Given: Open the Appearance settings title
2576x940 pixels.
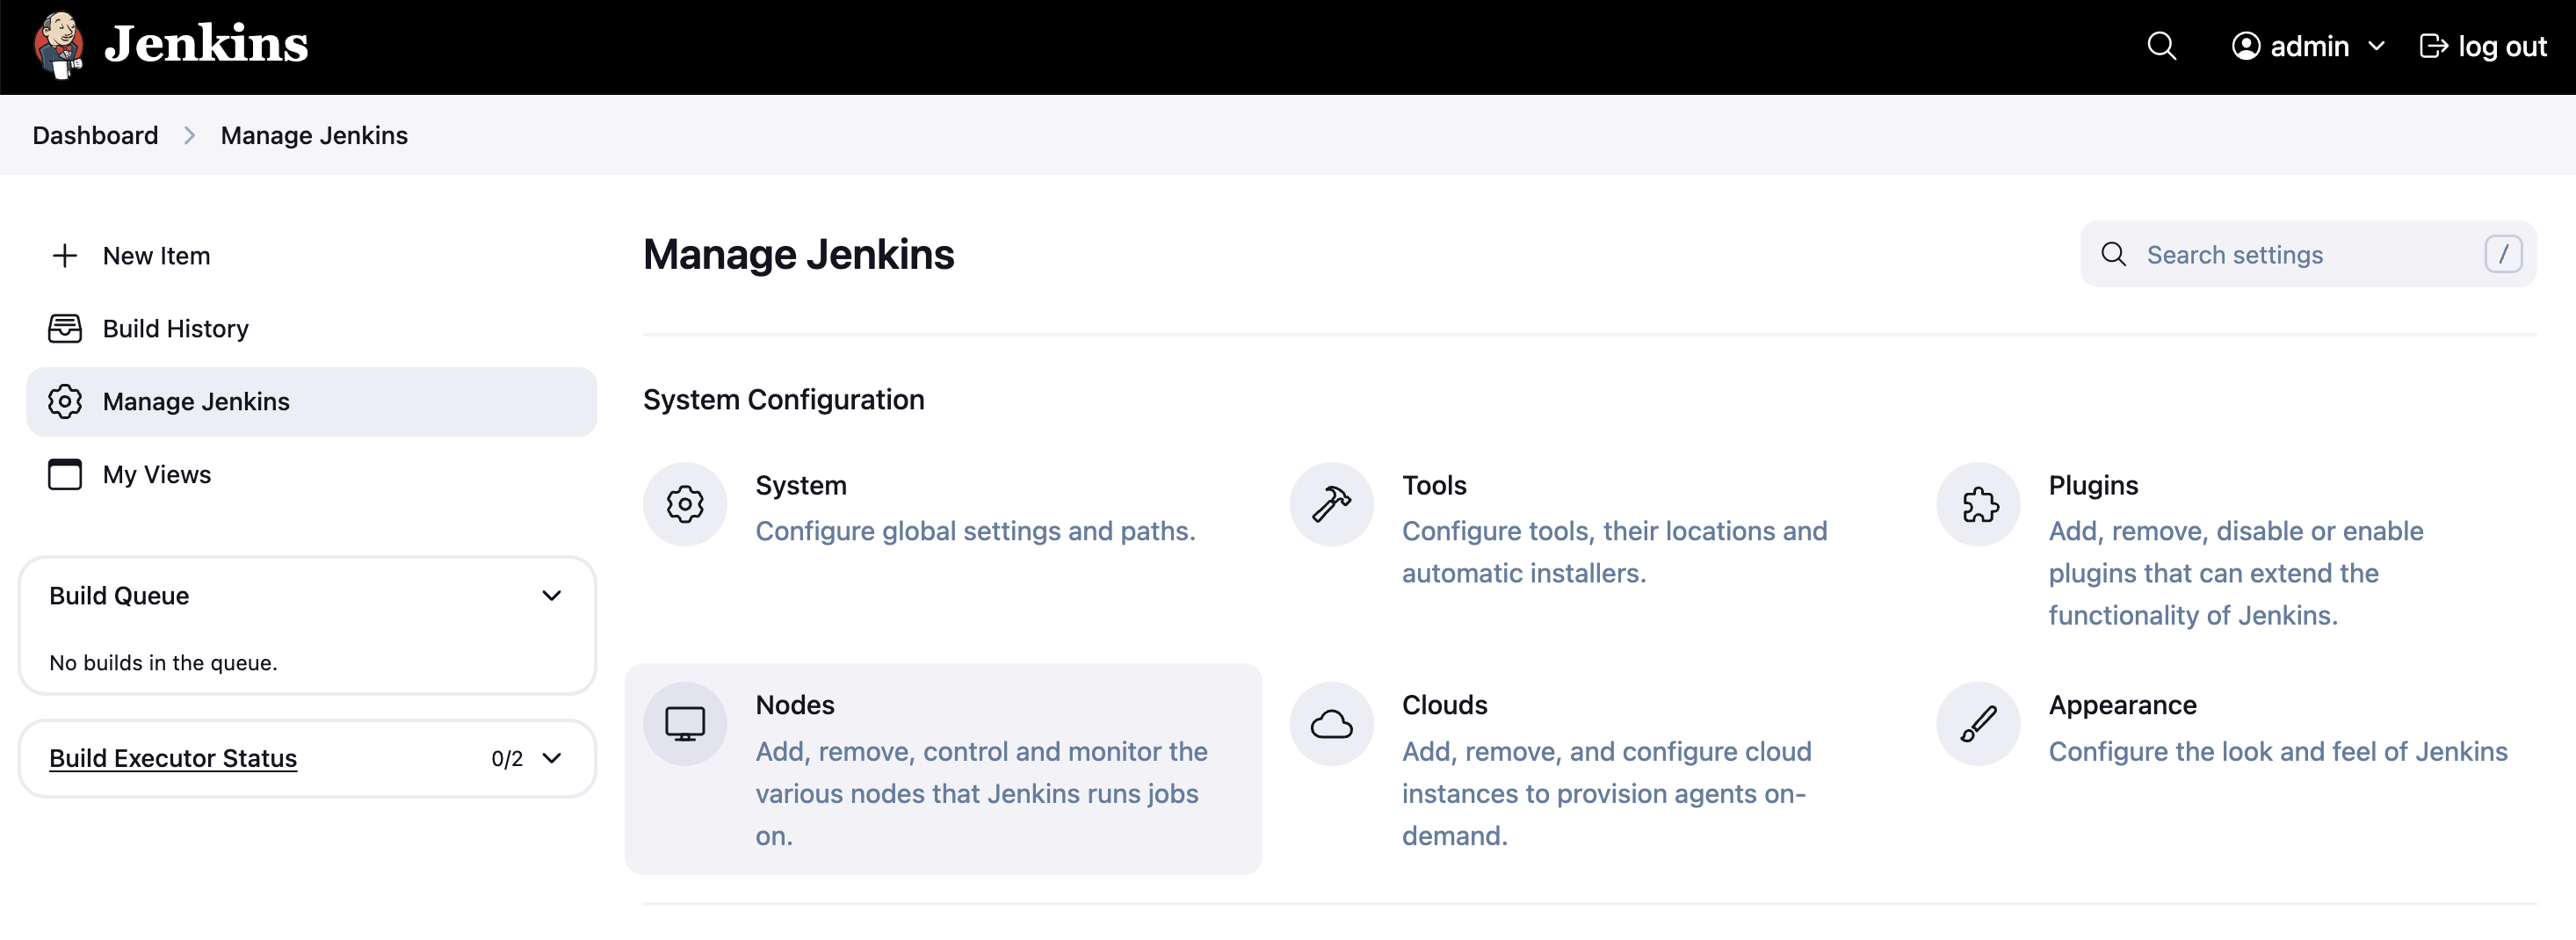Looking at the screenshot, I should 2122,706.
